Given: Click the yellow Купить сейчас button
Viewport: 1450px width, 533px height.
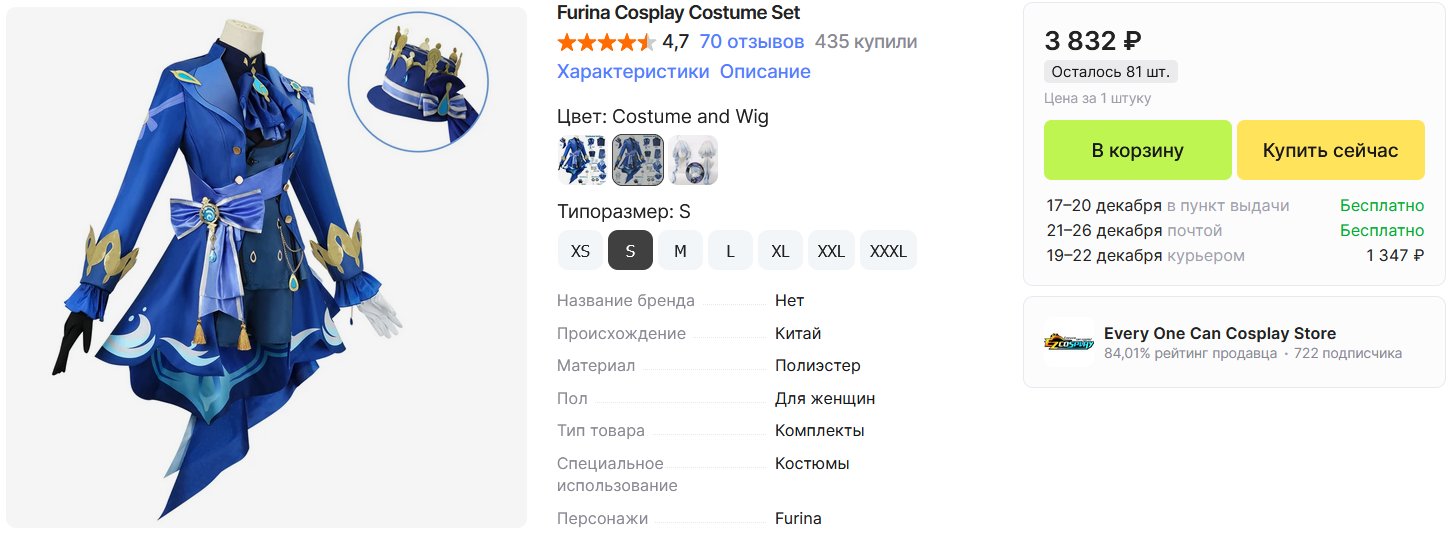Looking at the screenshot, I should [x=1330, y=150].
